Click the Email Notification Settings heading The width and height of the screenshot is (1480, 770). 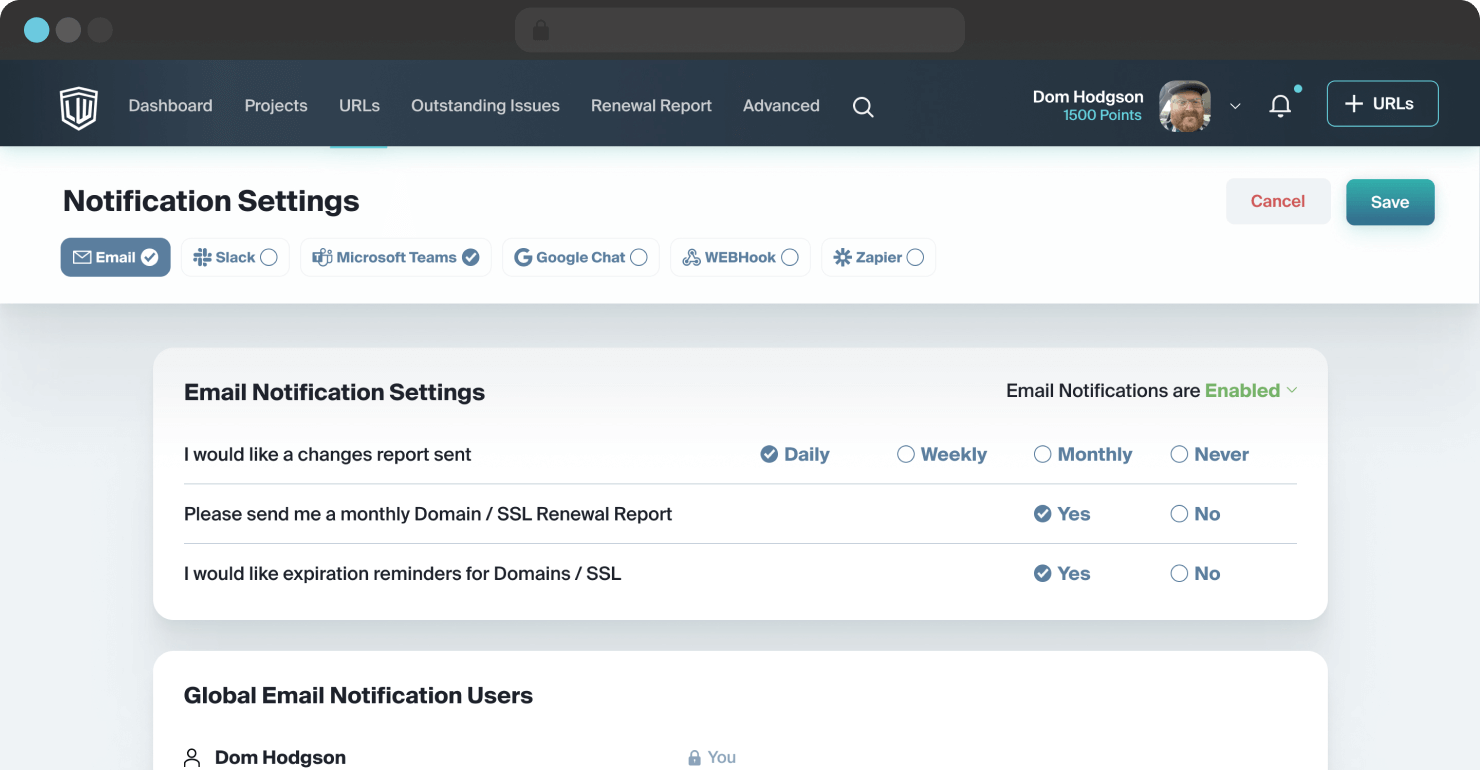pos(334,392)
